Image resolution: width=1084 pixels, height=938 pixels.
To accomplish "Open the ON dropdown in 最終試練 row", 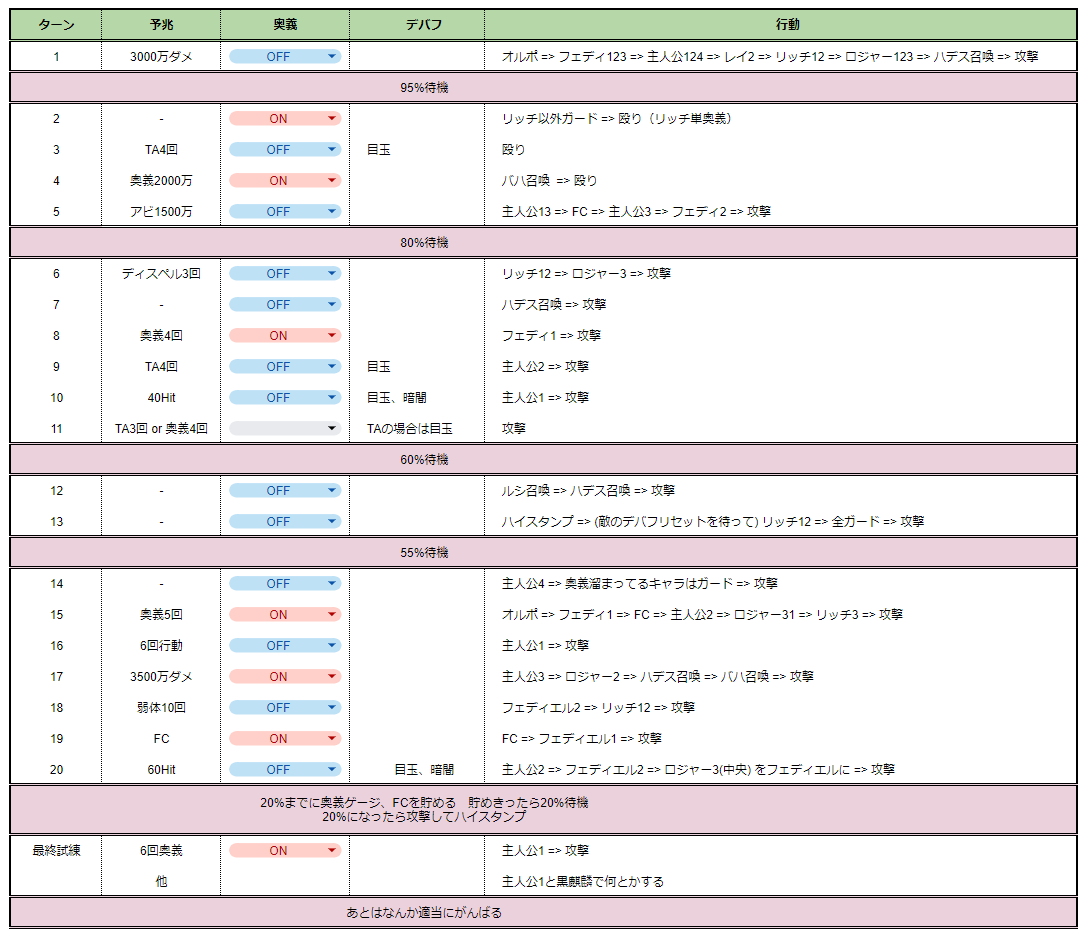I will (x=285, y=851).
